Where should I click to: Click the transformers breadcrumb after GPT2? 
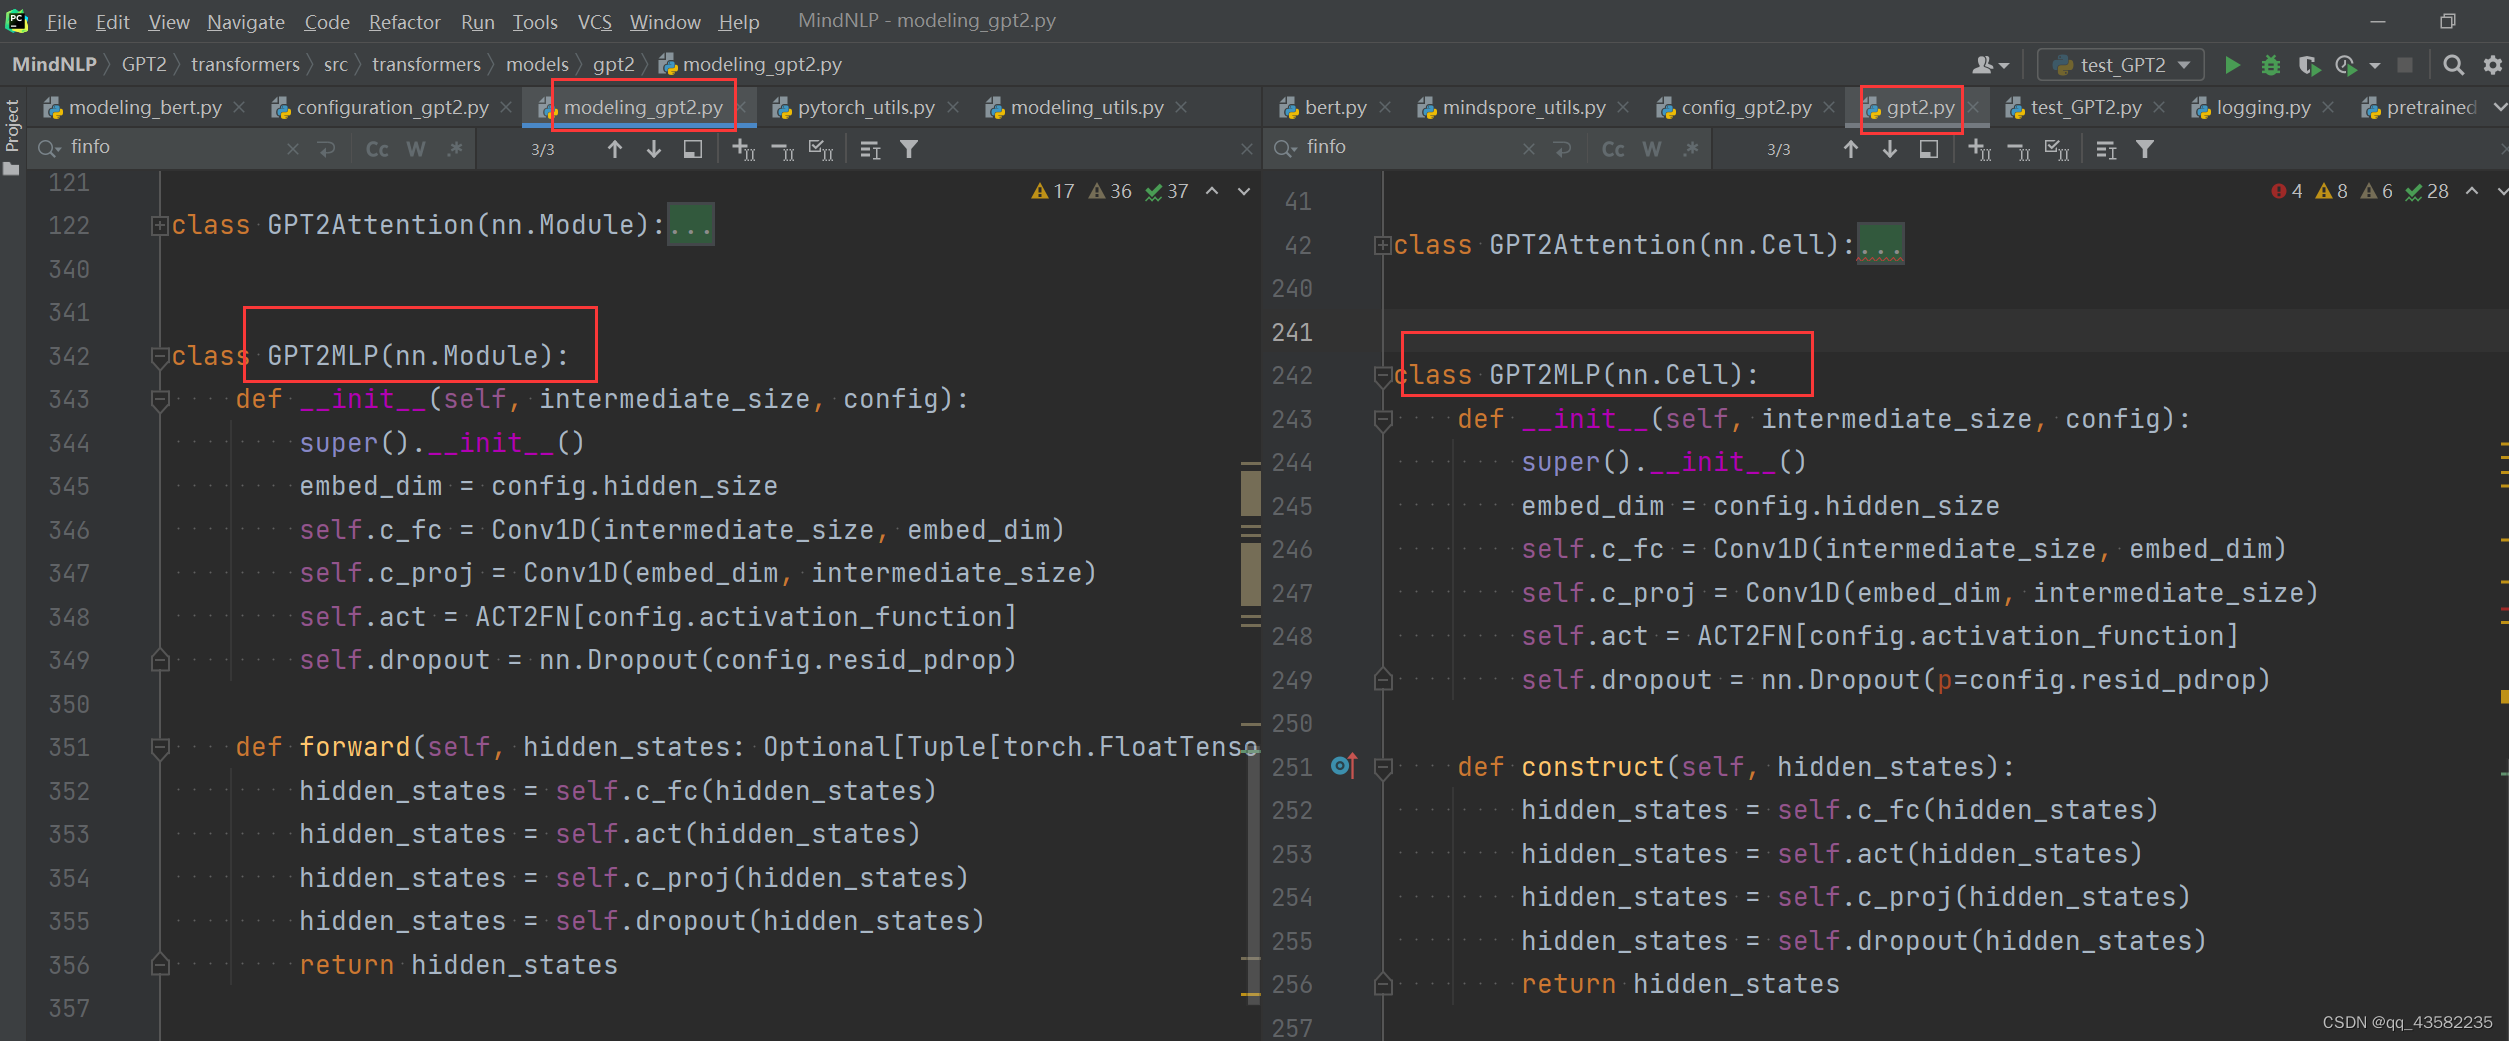[x=245, y=64]
